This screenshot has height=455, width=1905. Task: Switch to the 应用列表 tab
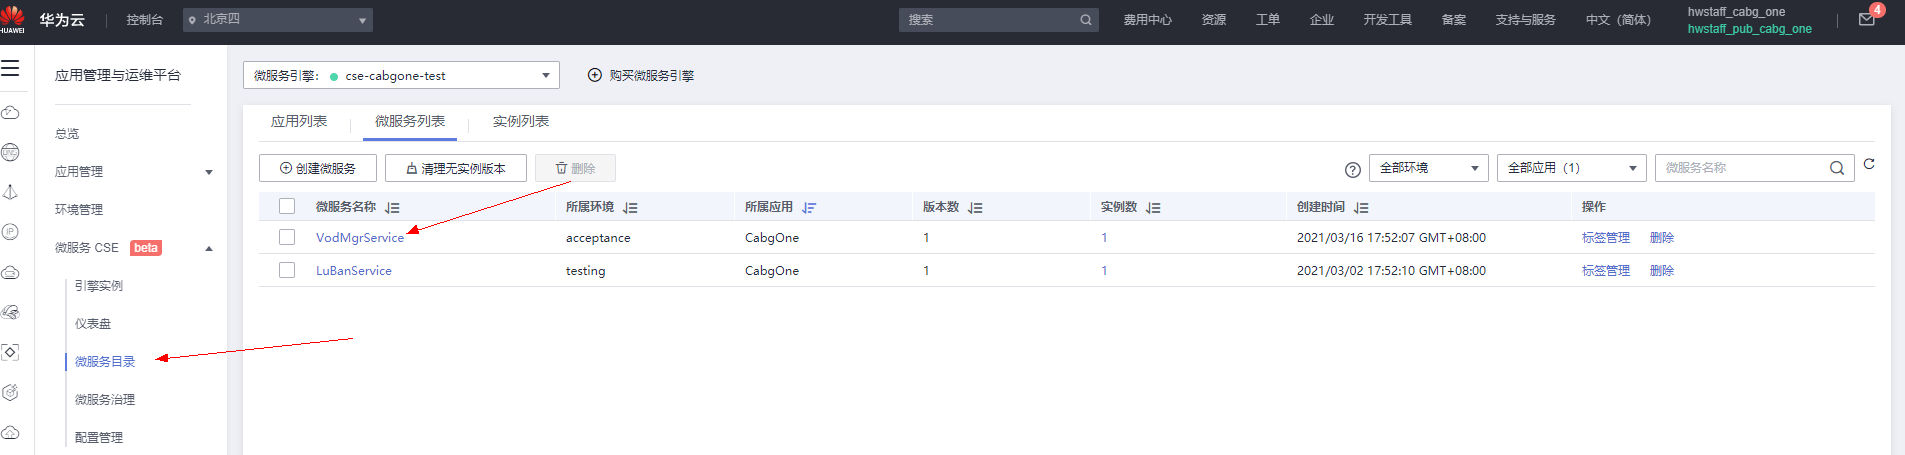[x=299, y=121]
